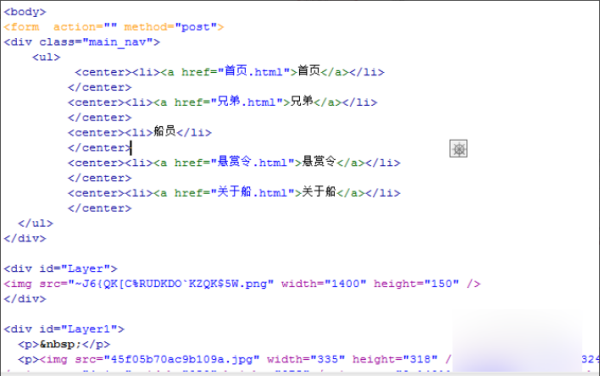Click the opening <ul> tag
600x376 pixels.
46,57
